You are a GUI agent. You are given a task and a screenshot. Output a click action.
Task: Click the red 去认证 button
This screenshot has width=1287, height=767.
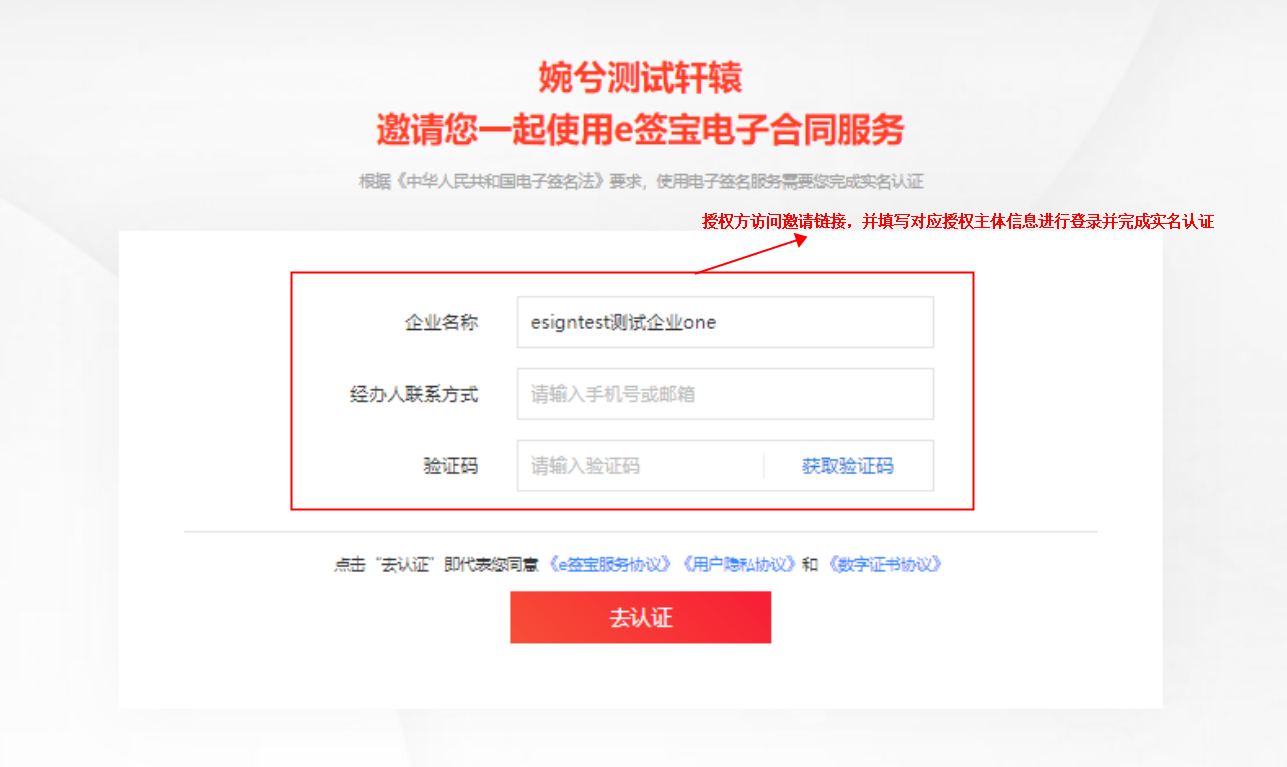(x=640, y=617)
